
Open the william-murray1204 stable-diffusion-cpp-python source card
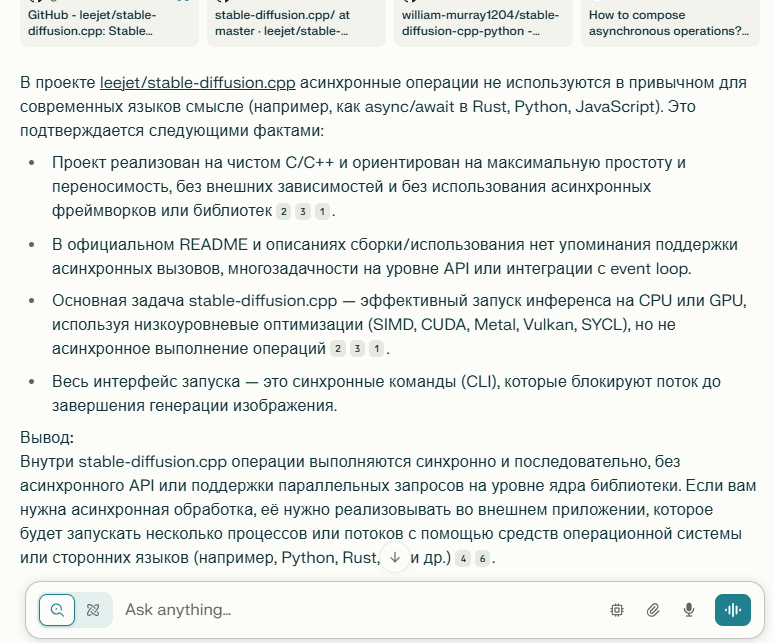coord(483,23)
